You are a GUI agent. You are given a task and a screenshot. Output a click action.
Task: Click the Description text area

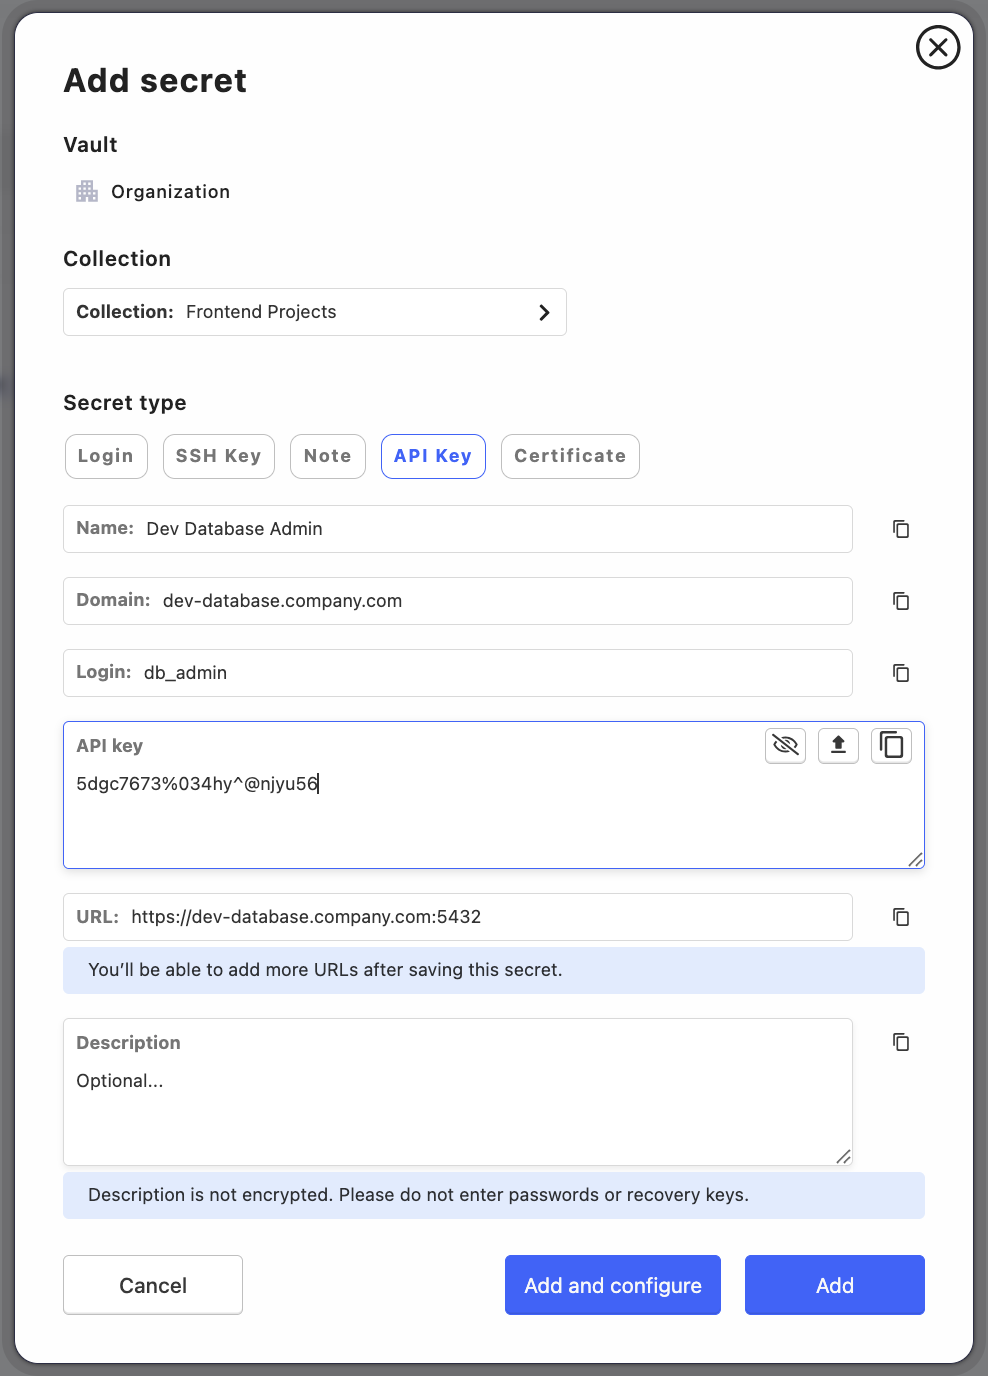point(458,1092)
